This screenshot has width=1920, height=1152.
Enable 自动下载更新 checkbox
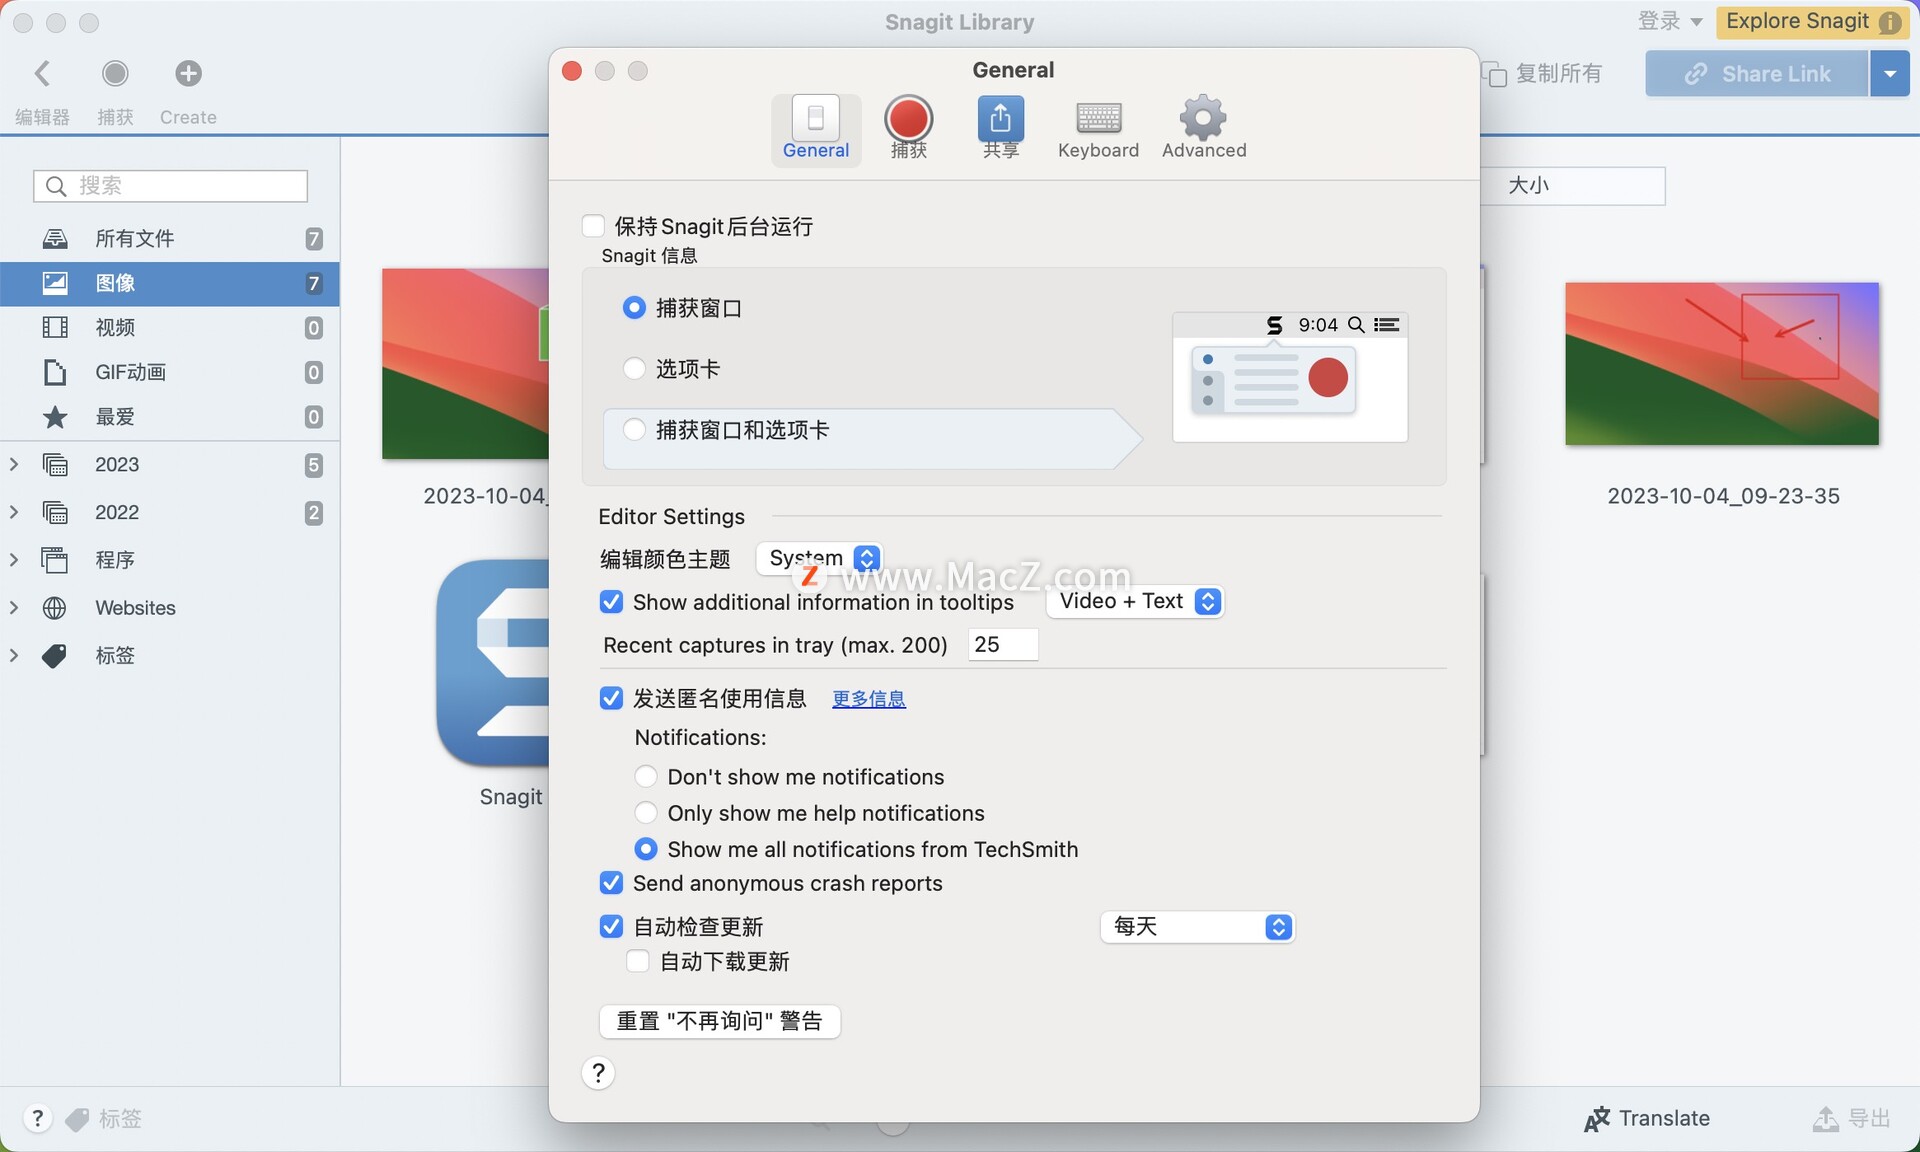(637, 962)
